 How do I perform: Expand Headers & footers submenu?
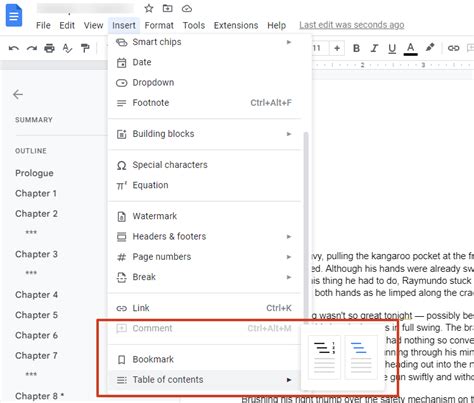(x=204, y=236)
